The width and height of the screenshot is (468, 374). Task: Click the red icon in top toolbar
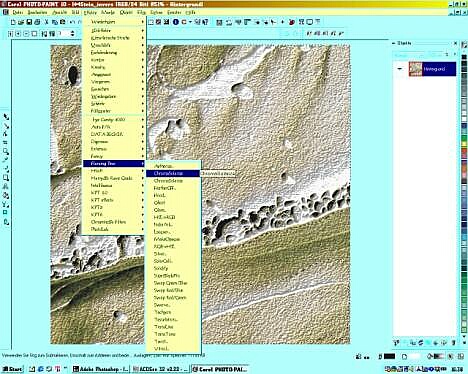[x=292, y=22]
